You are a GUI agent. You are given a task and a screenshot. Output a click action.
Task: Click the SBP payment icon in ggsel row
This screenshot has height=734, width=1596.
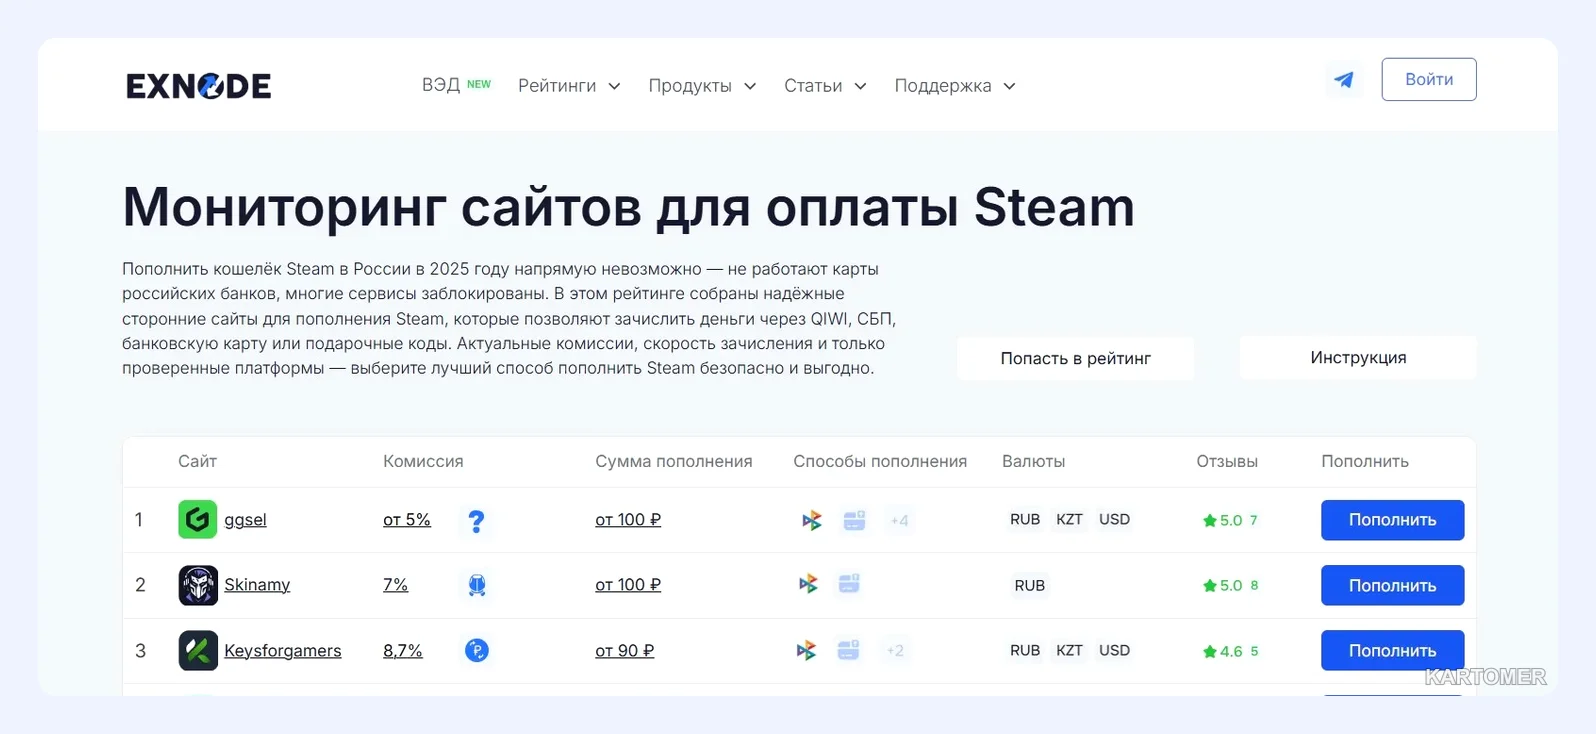pos(812,520)
